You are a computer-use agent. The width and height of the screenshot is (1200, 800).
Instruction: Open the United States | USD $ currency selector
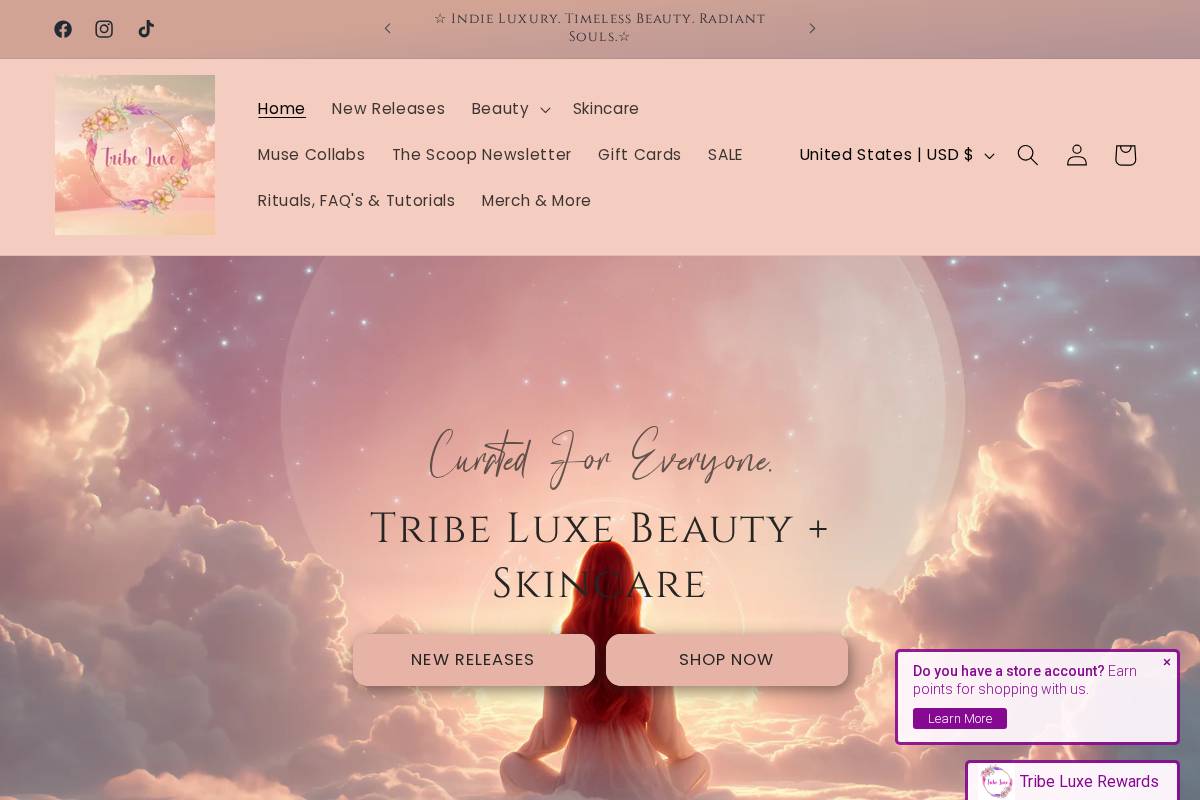coord(895,155)
